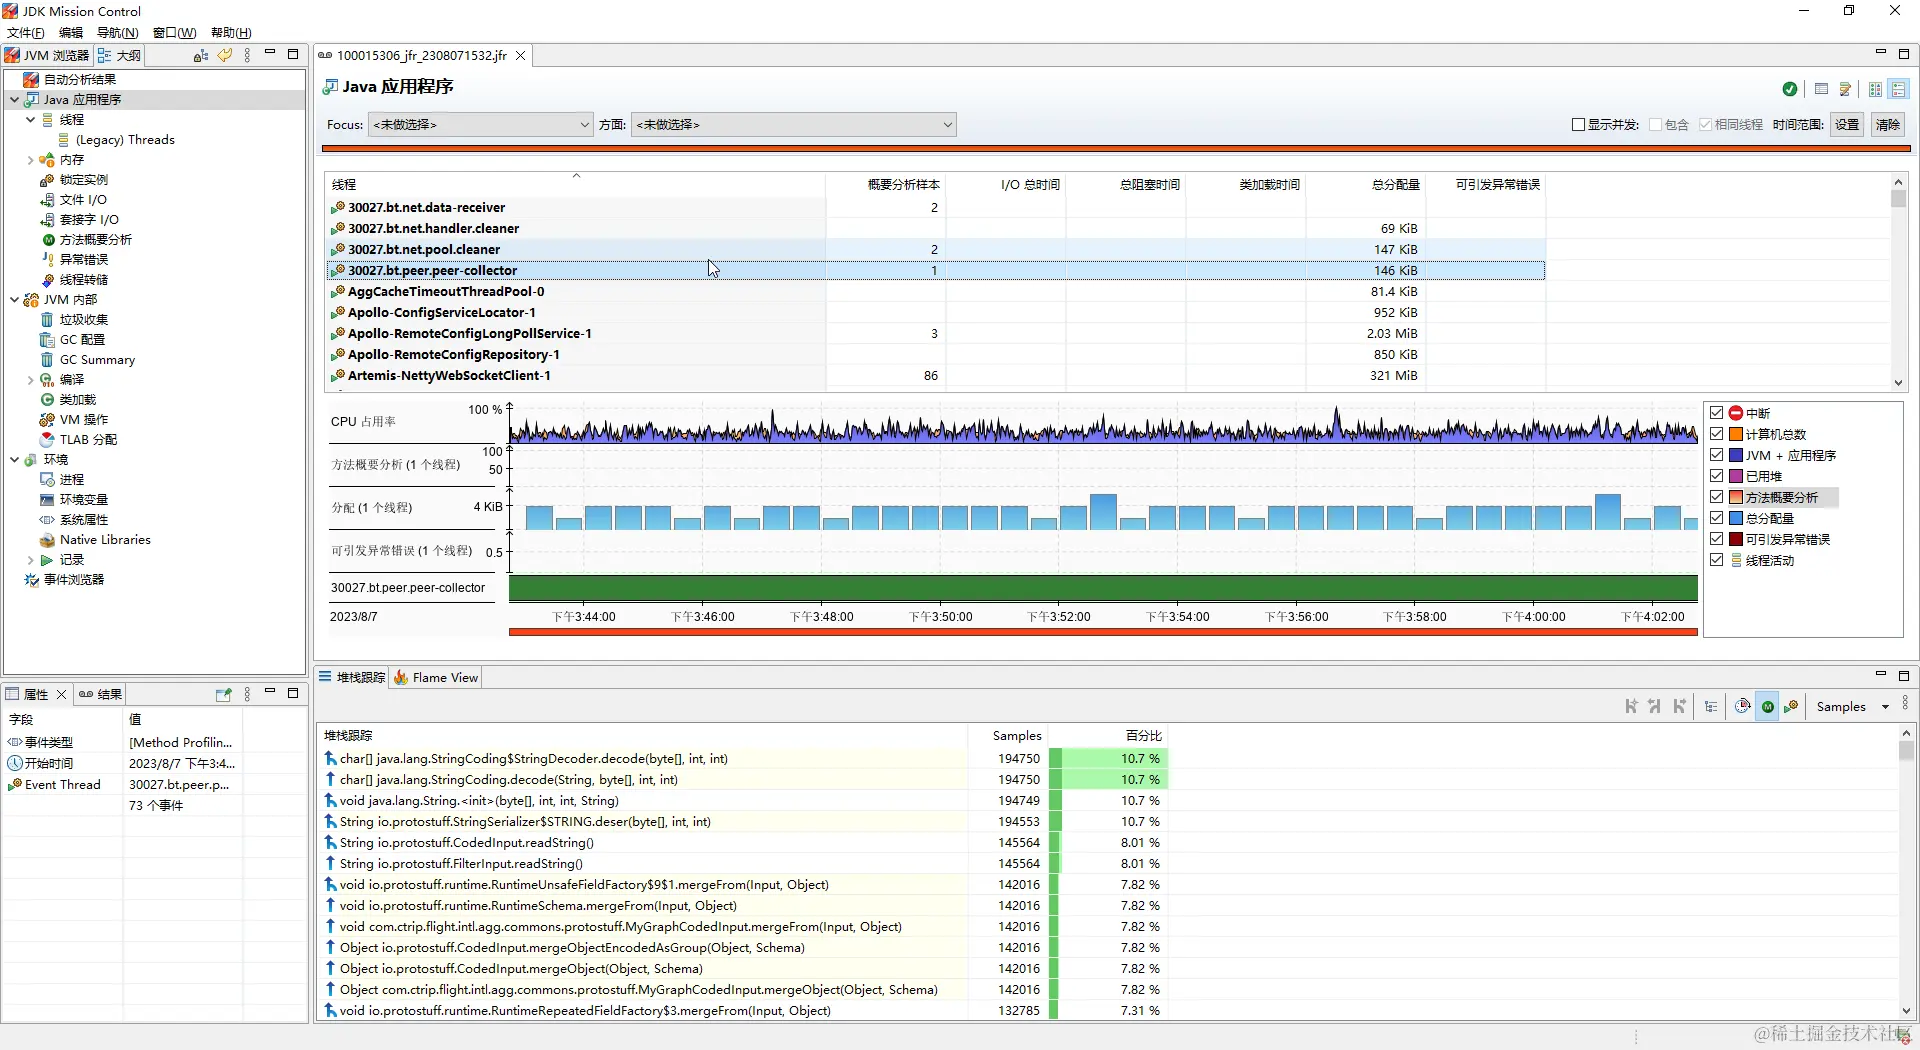Toggle the green M method icon
The image size is (1920, 1050).
tap(1768, 706)
